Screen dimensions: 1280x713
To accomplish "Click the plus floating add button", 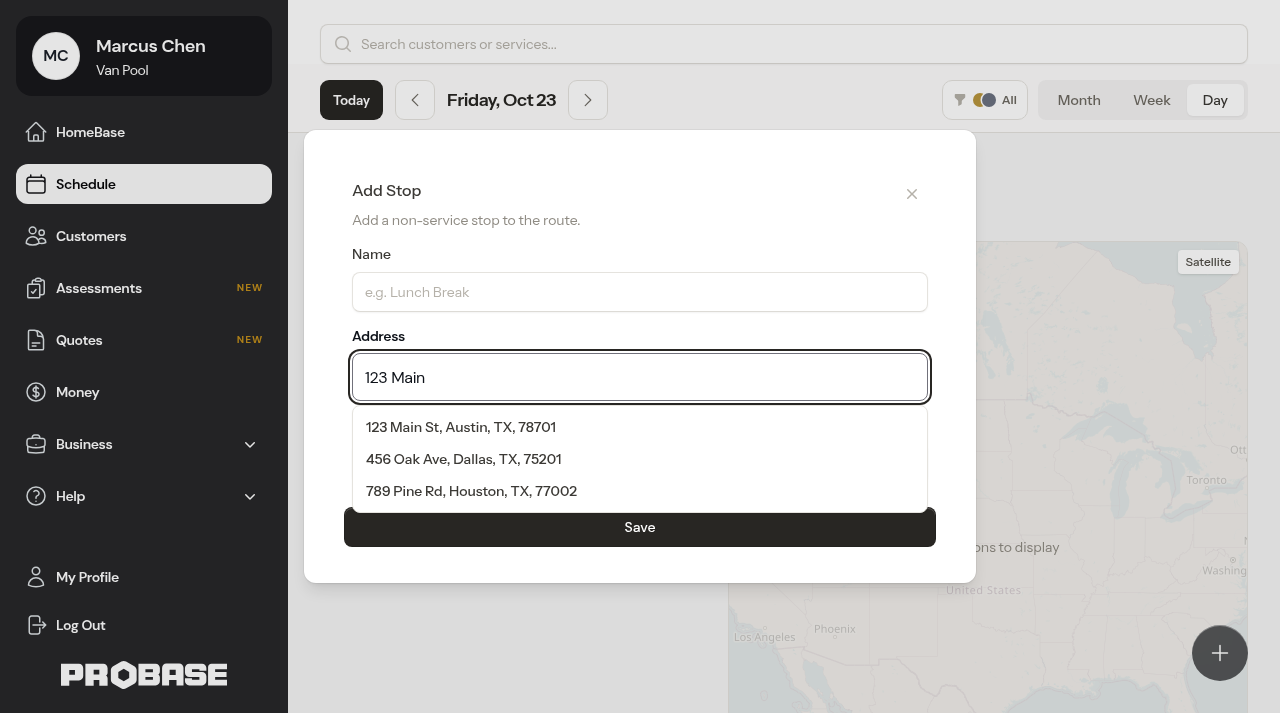I will click(x=1220, y=653).
